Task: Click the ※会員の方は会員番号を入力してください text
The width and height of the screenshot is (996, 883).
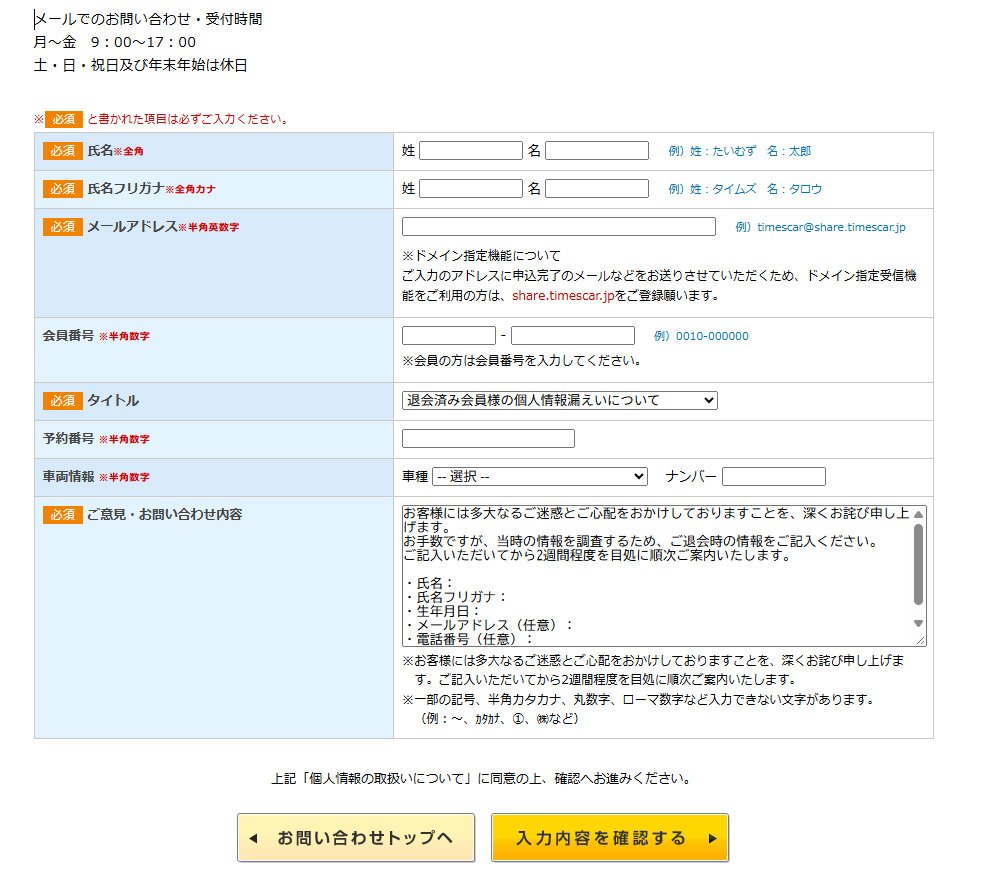Action: 522,361
